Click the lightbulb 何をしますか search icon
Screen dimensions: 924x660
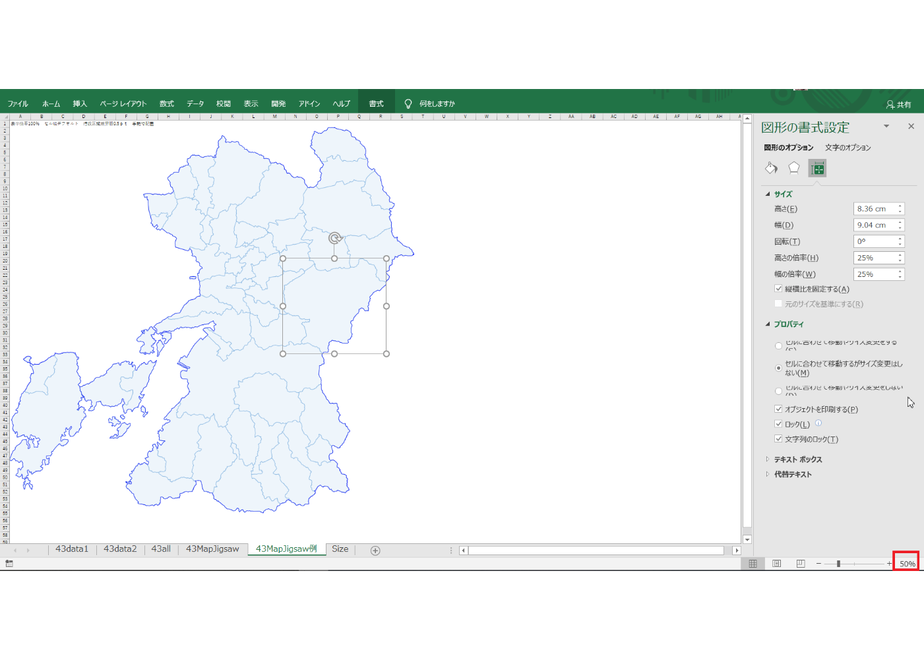pyautogui.click(x=408, y=104)
